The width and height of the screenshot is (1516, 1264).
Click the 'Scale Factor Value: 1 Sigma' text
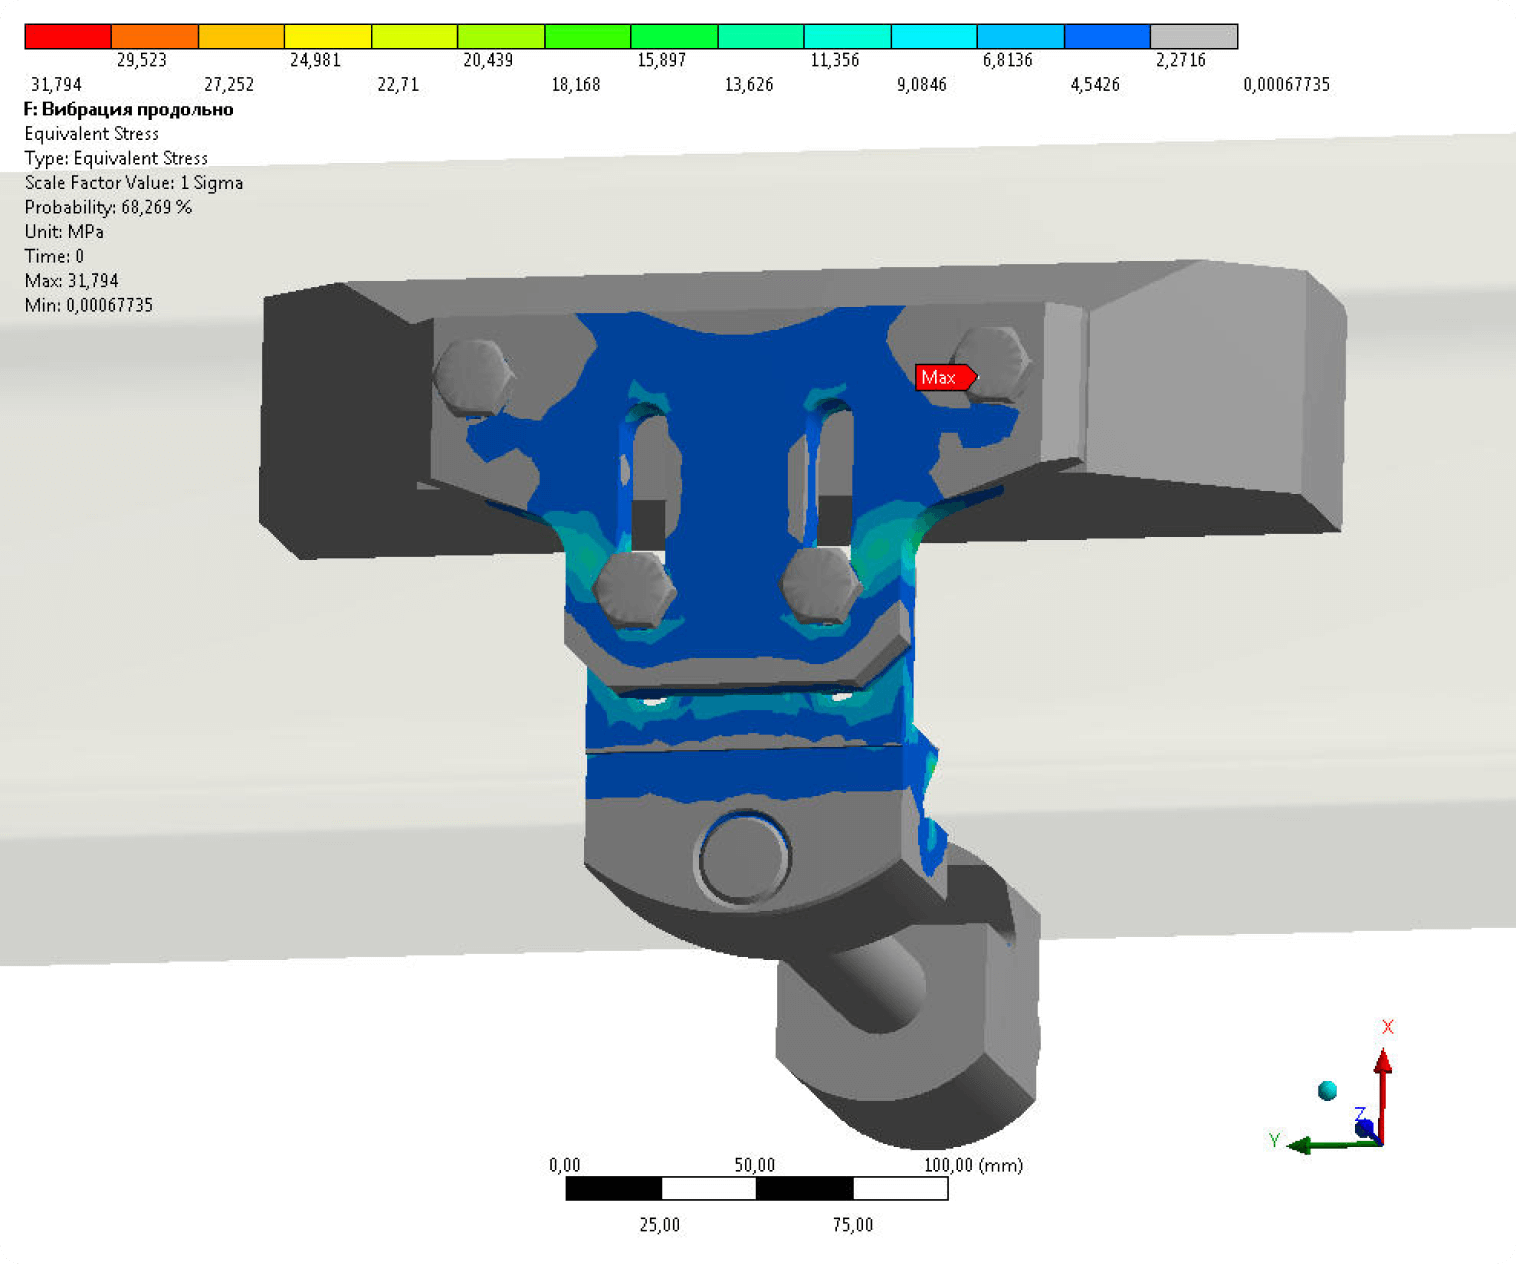pyautogui.click(x=134, y=183)
